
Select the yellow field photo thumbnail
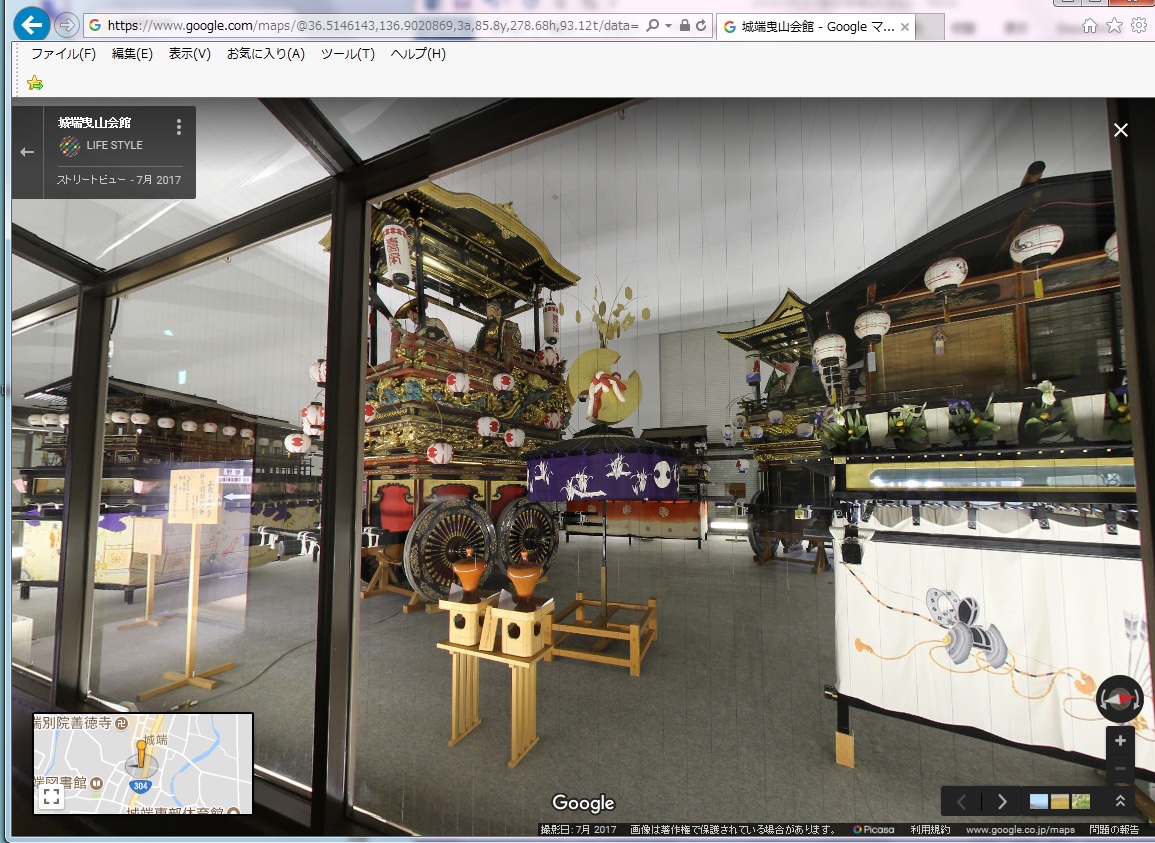click(1059, 801)
